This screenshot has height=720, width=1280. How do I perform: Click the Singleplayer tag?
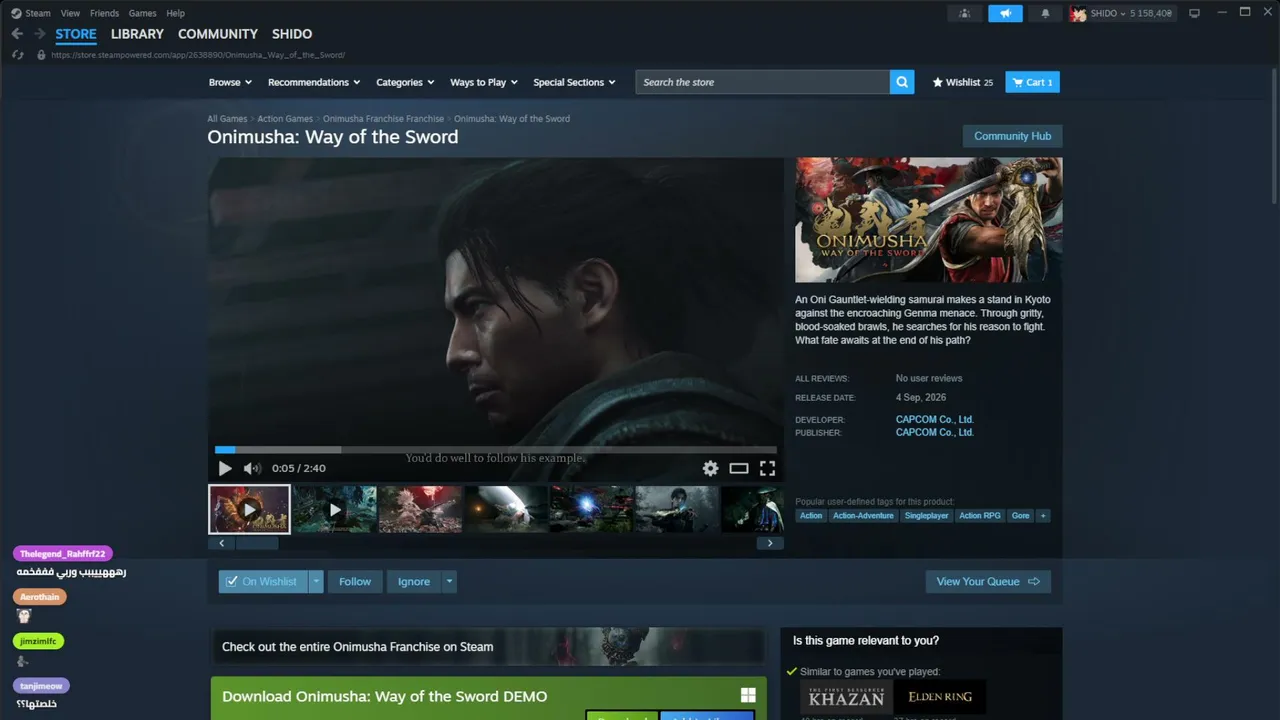pos(926,516)
